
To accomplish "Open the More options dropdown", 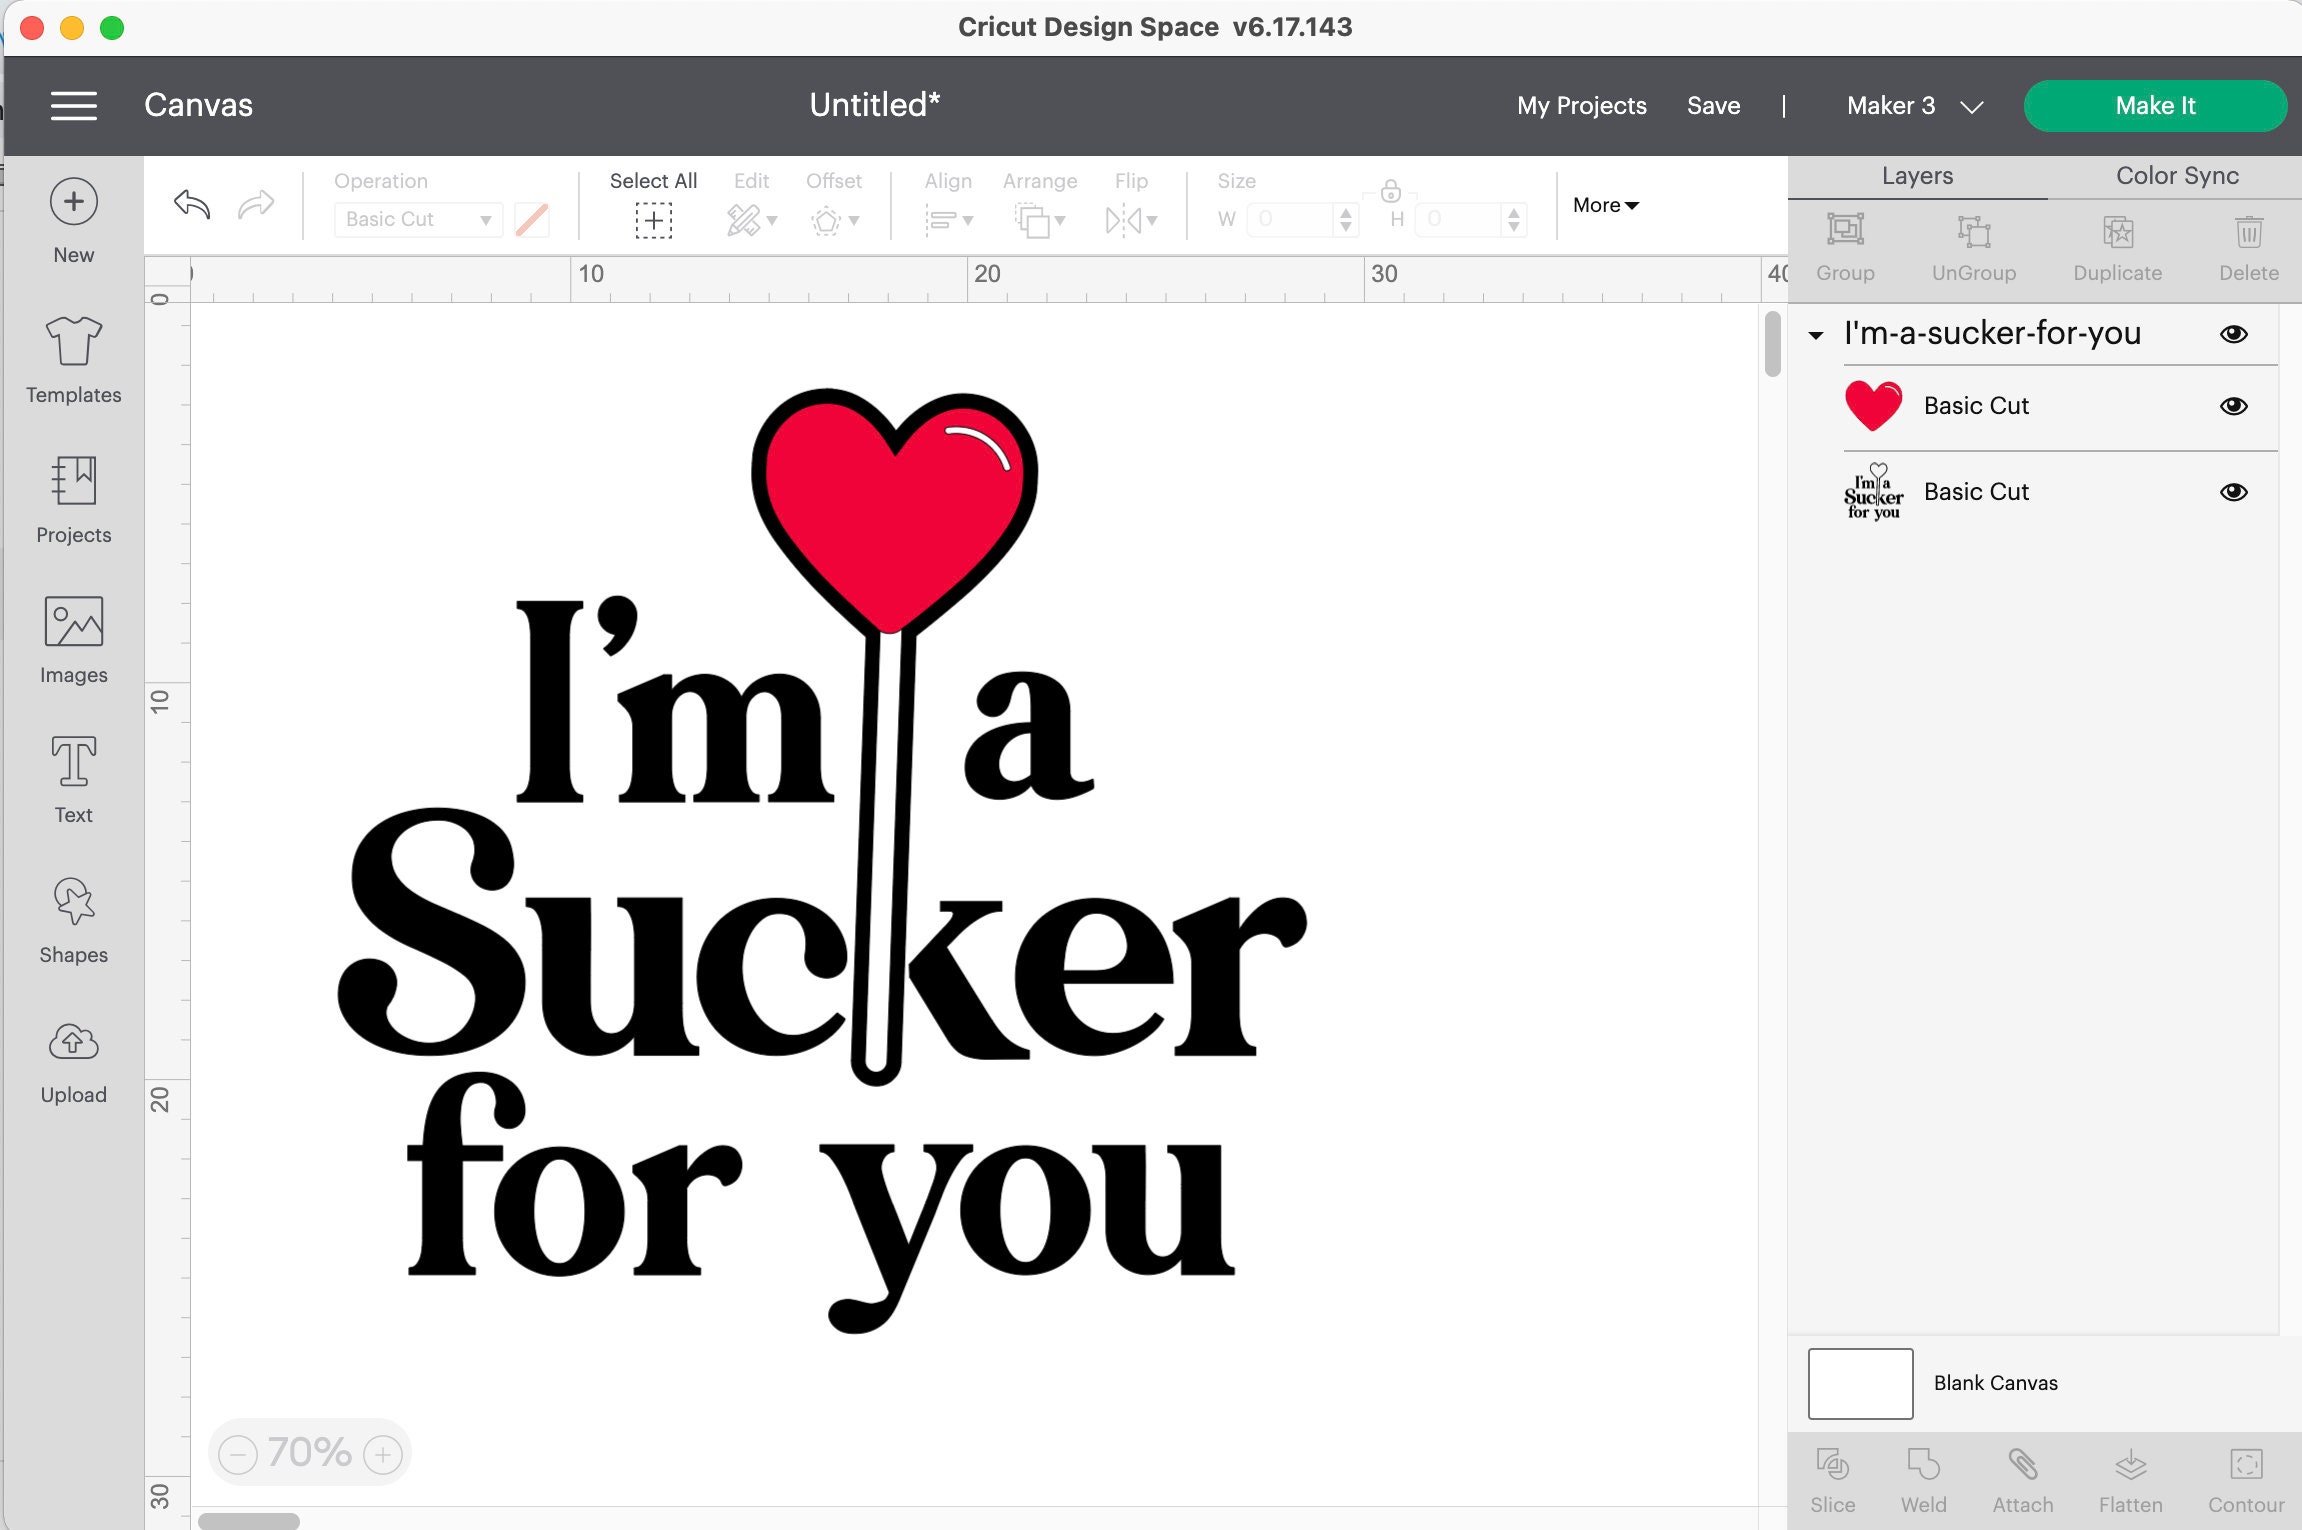I will coord(1604,205).
